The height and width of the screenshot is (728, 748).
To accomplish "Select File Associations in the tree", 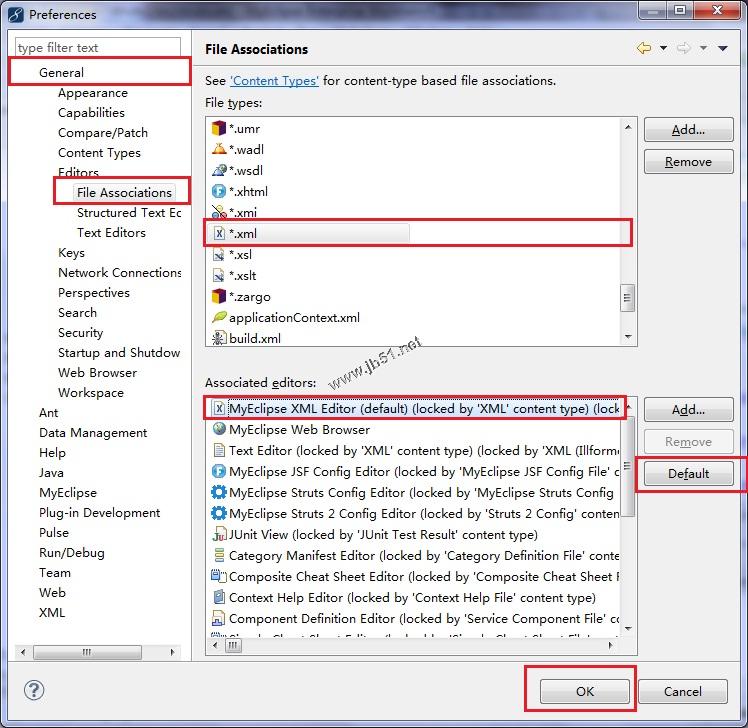I will click(124, 192).
